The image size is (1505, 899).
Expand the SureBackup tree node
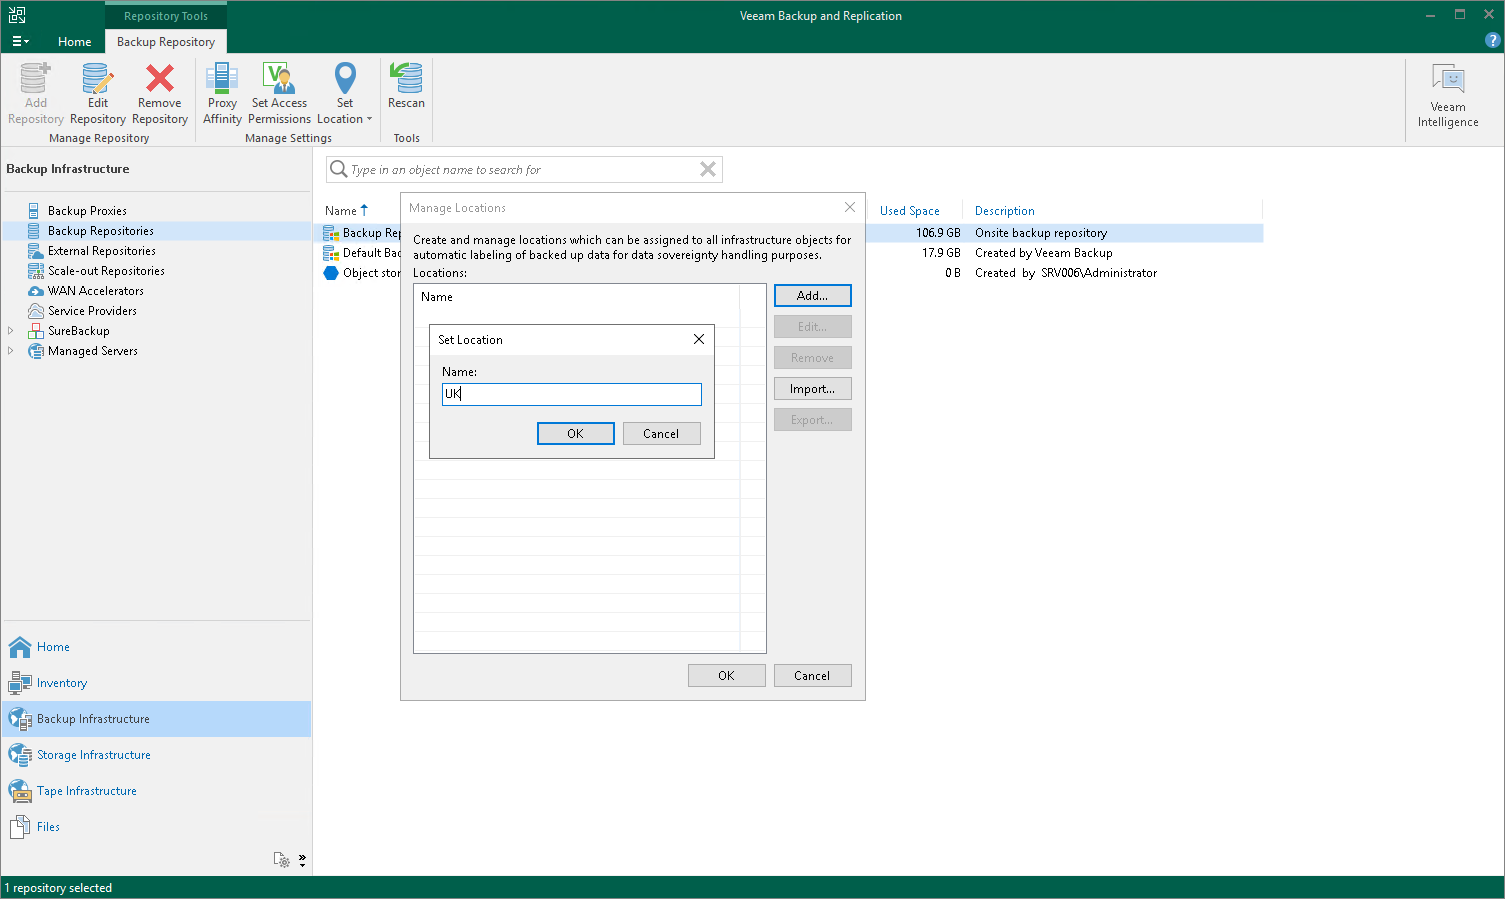tap(10, 330)
